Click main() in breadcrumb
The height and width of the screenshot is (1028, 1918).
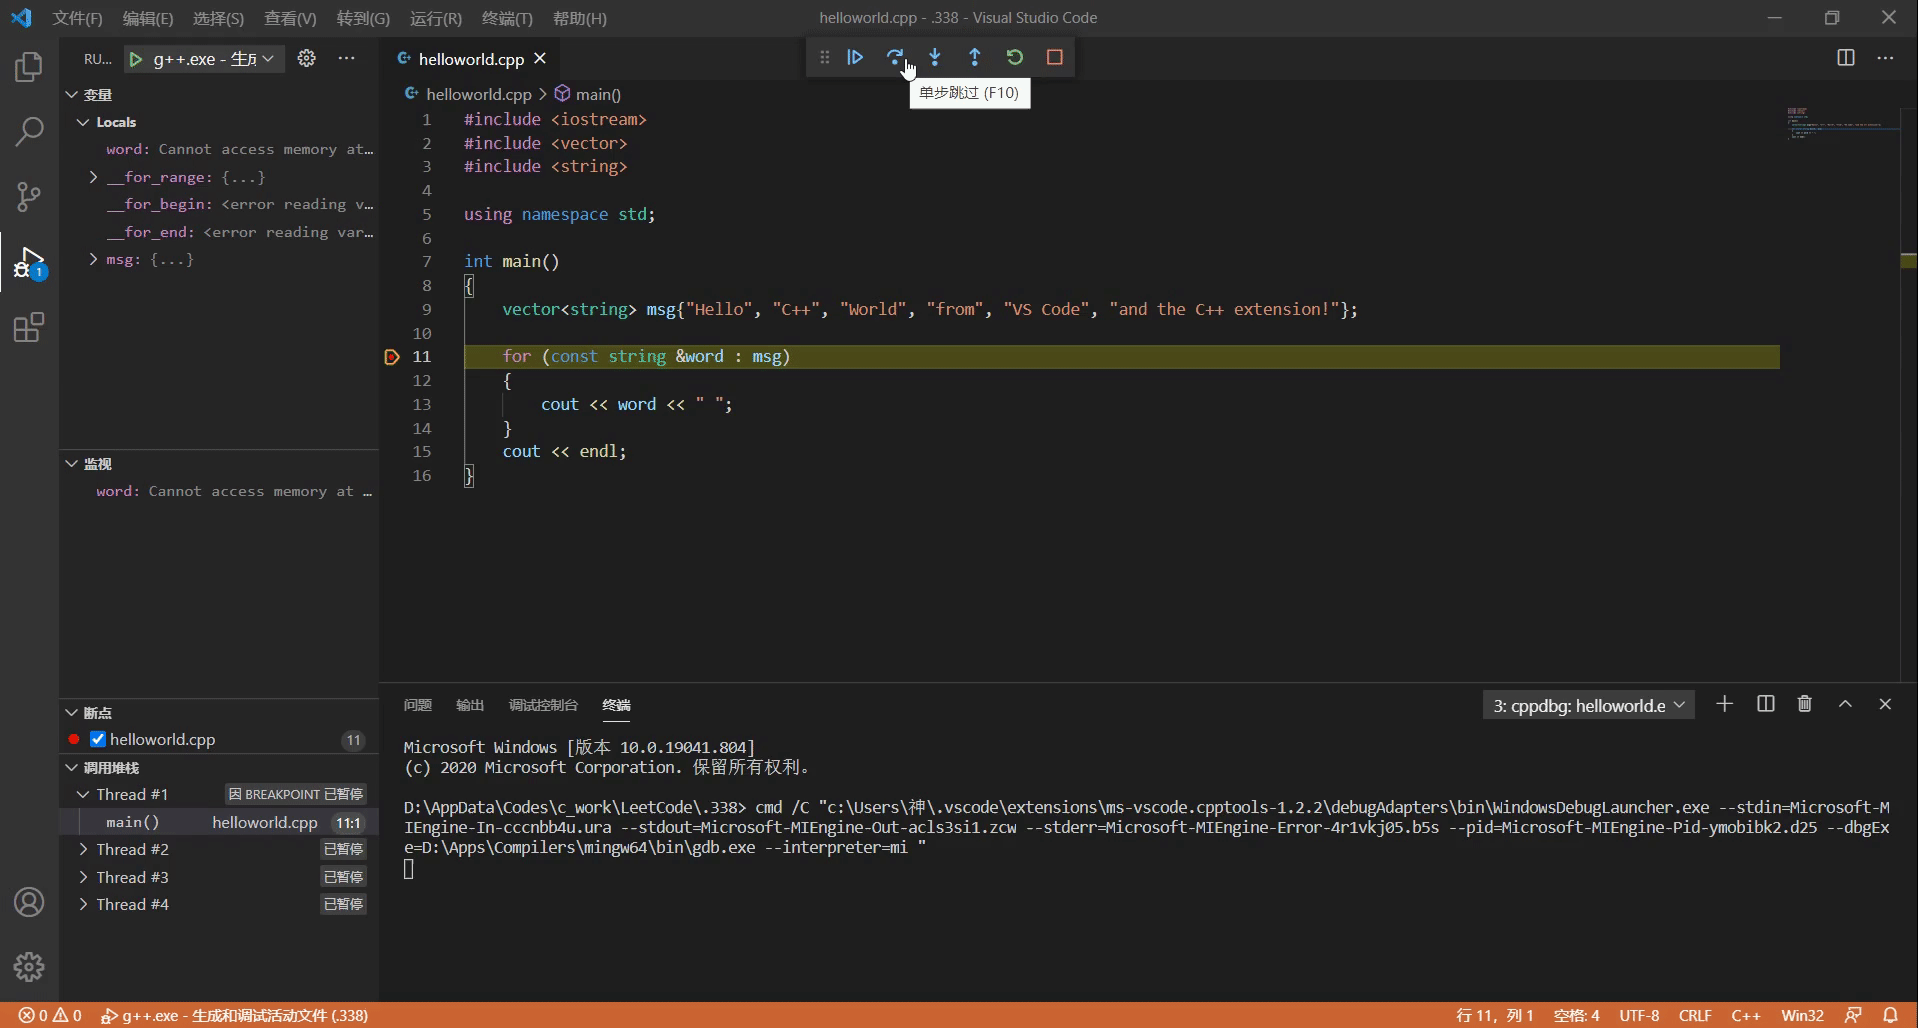(598, 94)
